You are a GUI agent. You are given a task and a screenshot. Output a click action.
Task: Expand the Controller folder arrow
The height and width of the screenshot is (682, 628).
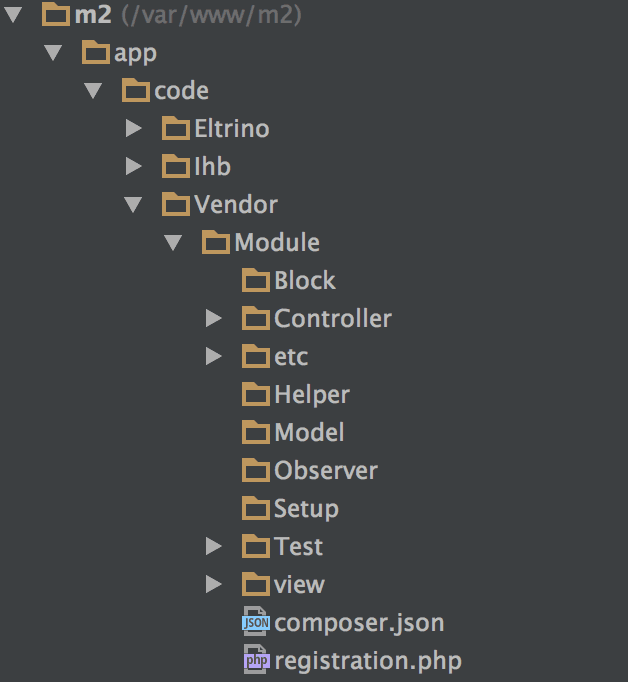tap(214, 319)
